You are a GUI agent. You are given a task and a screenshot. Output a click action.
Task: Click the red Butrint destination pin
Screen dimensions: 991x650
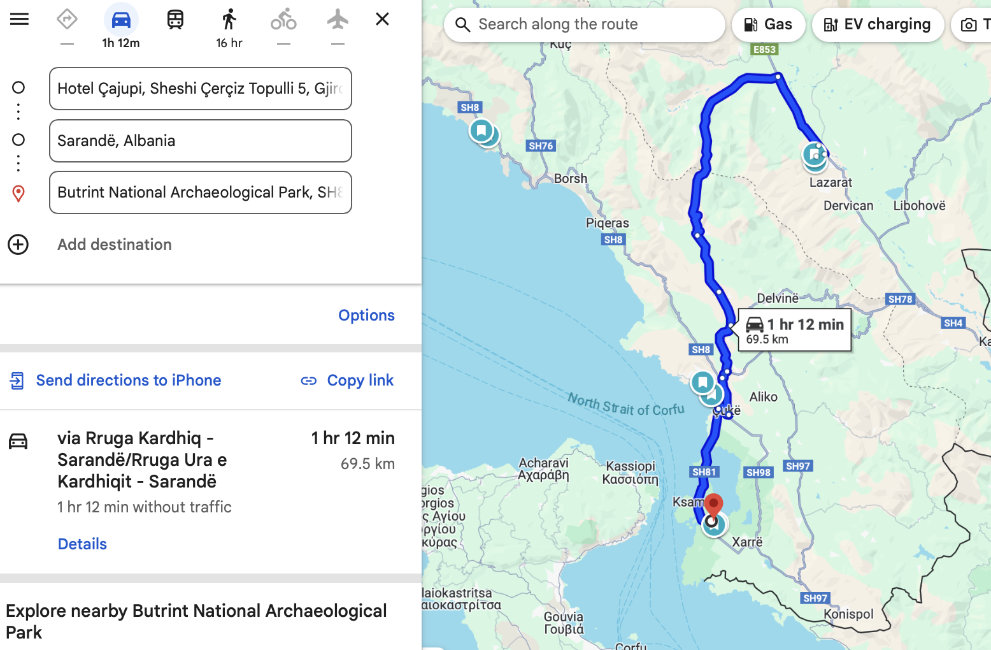coord(713,503)
